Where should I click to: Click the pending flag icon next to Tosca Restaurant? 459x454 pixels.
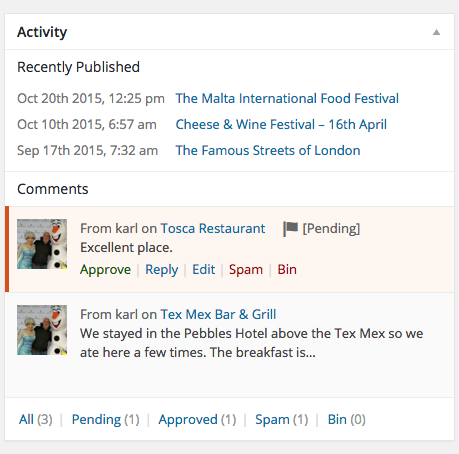(290, 229)
